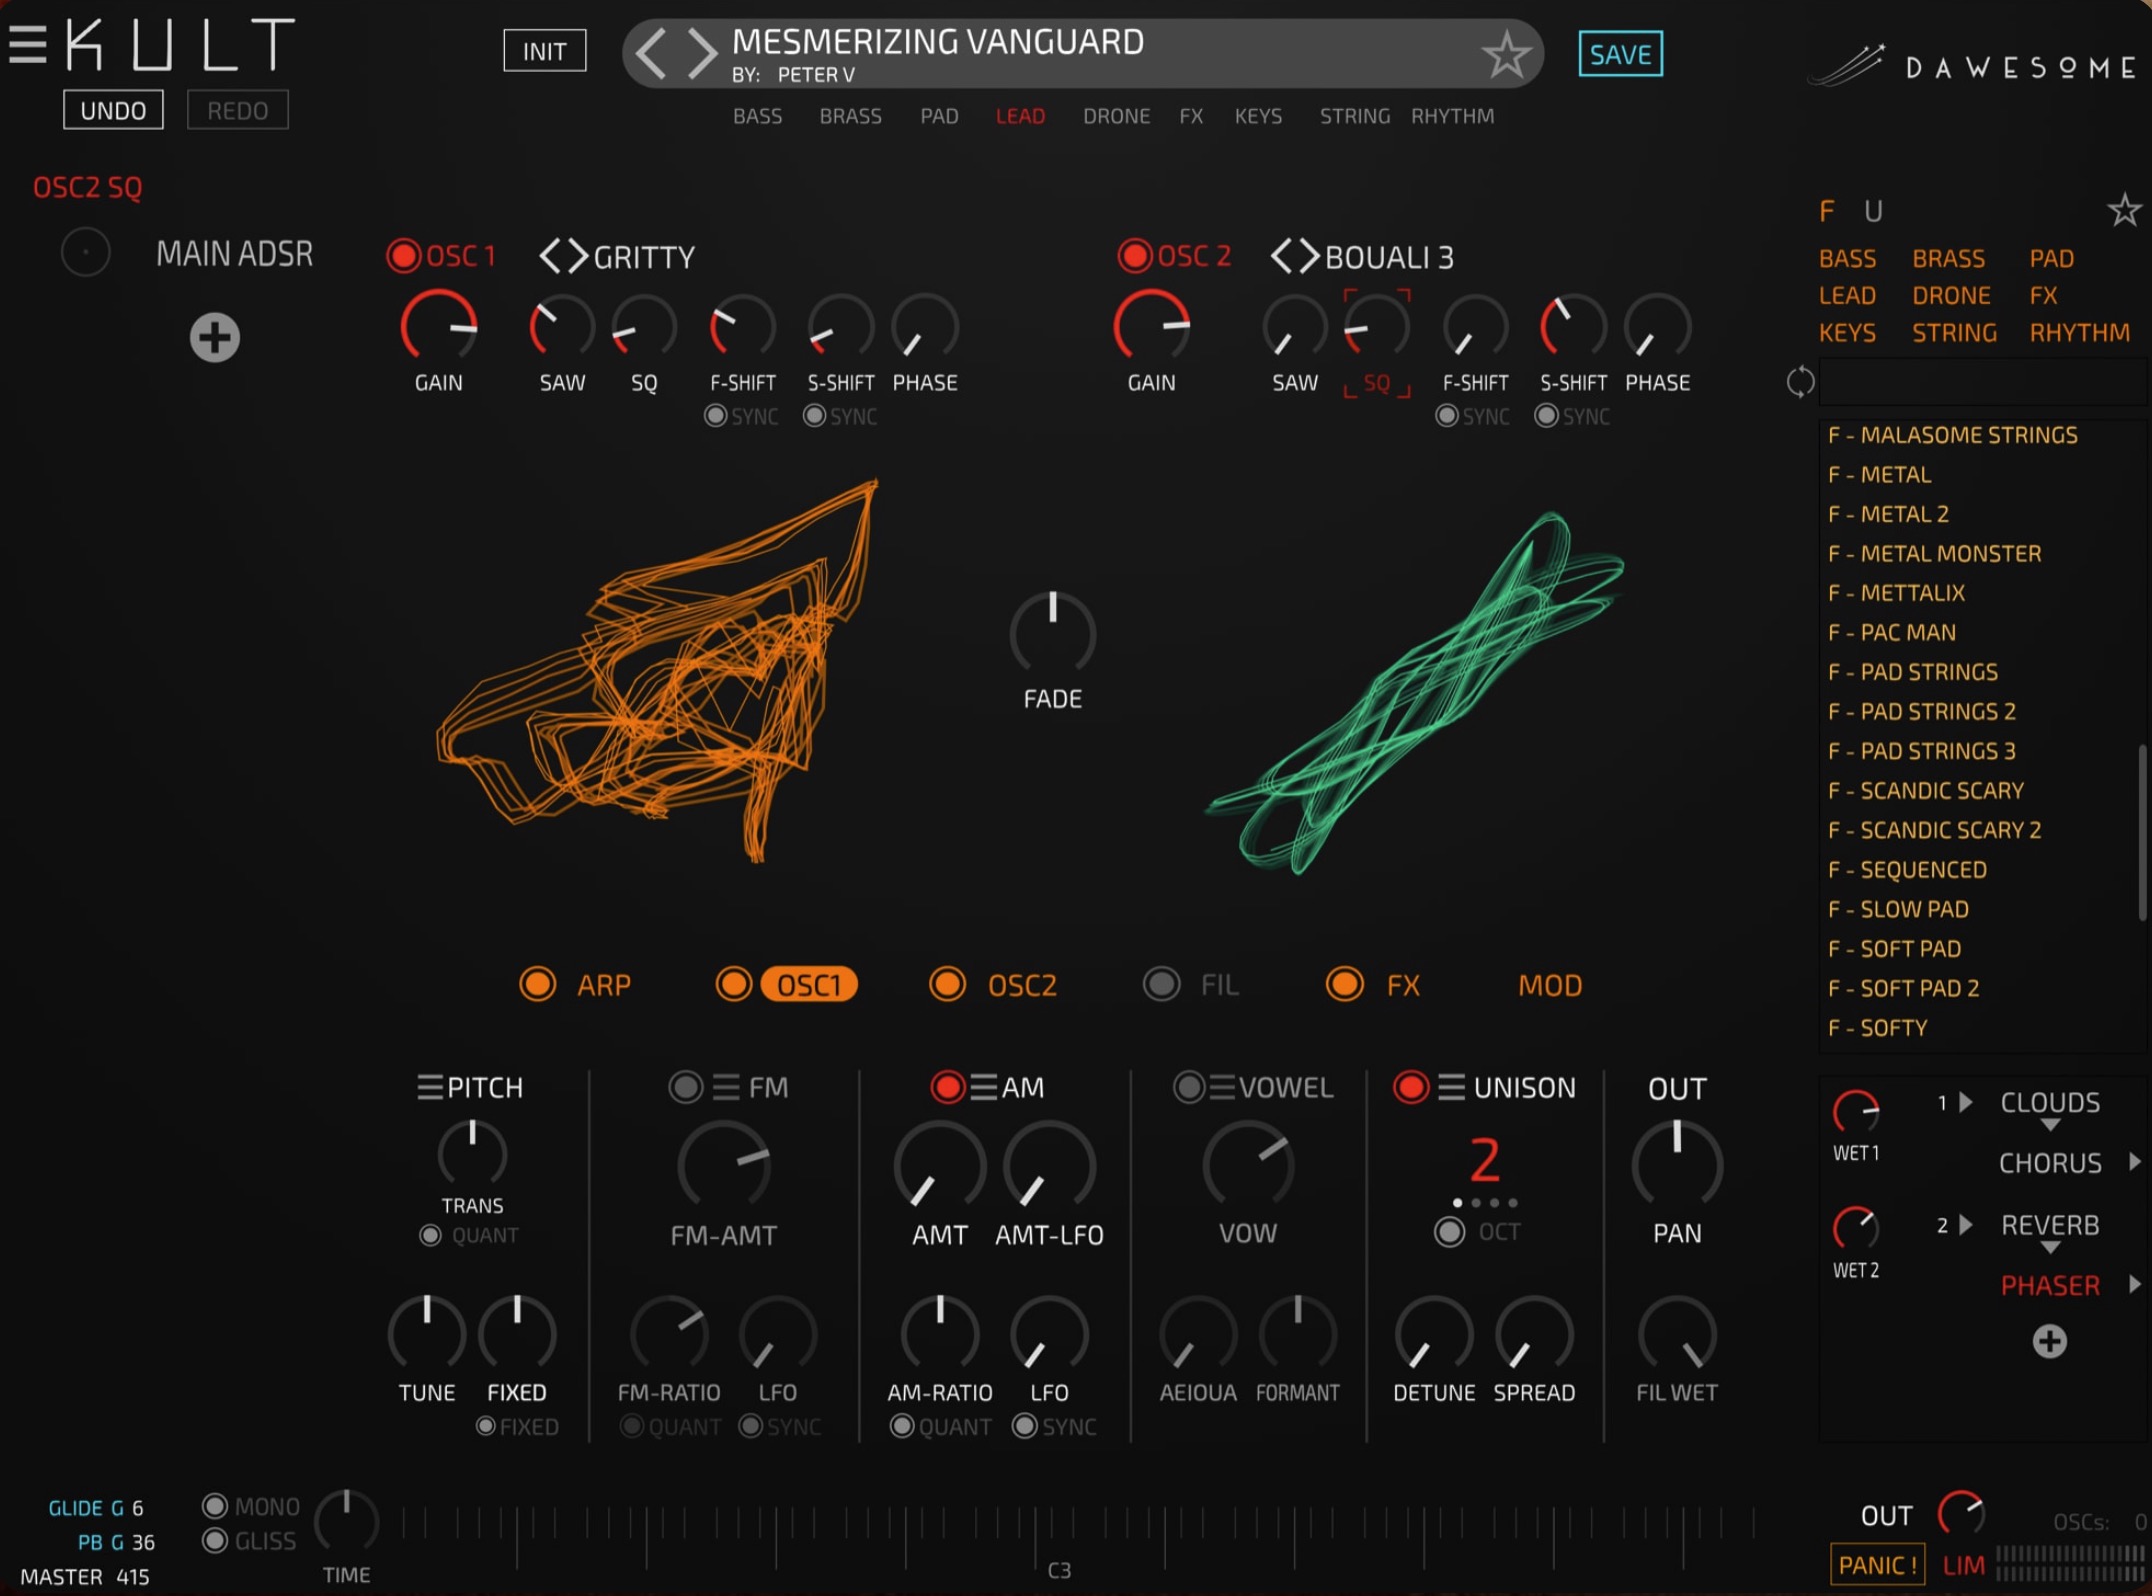This screenshot has width=2152, height=1596.
Task: Add a modulator with the plus icon under MAIN ADSR
Action: coord(213,337)
